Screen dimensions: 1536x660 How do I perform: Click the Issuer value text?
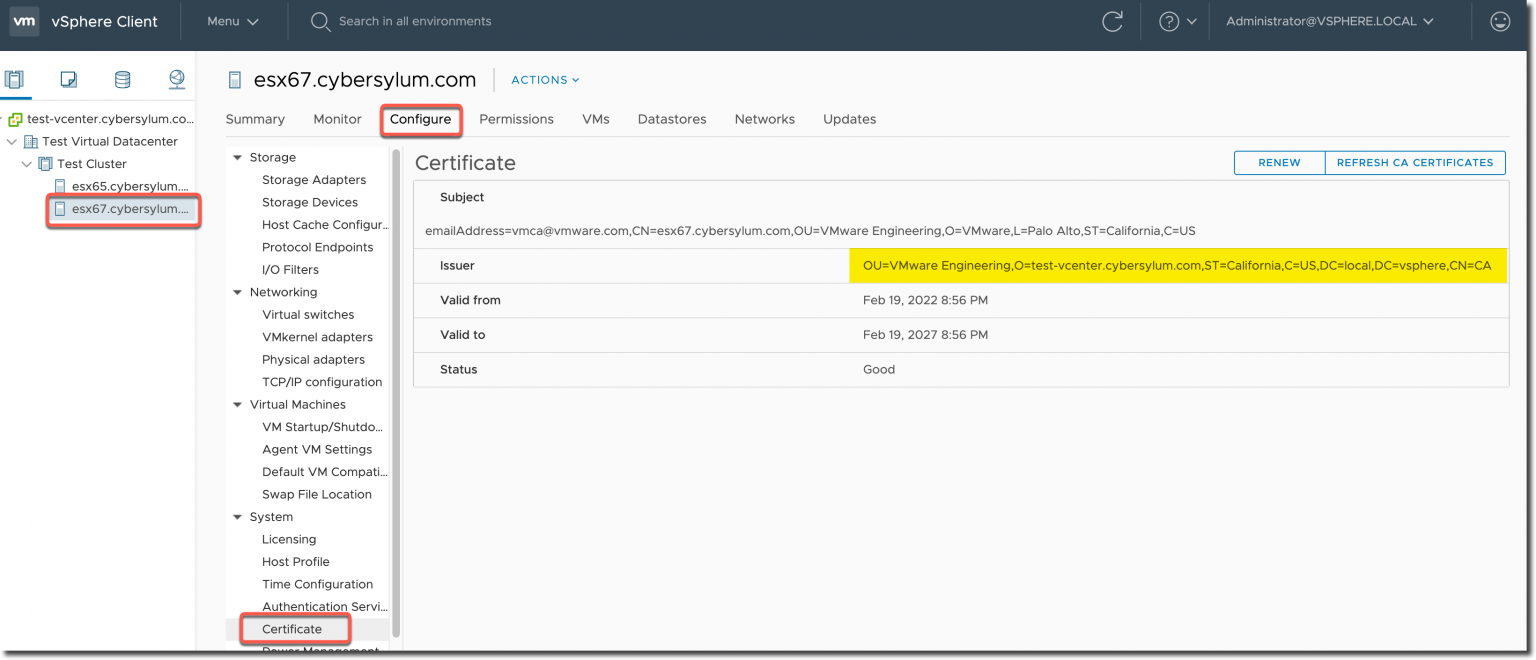[x=1177, y=266]
